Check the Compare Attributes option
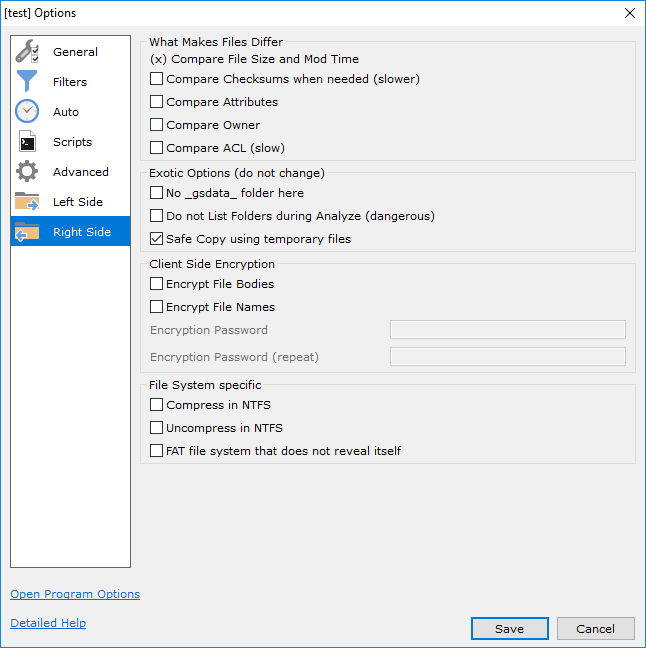Viewport: 646px width, 648px height. tap(156, 102)
